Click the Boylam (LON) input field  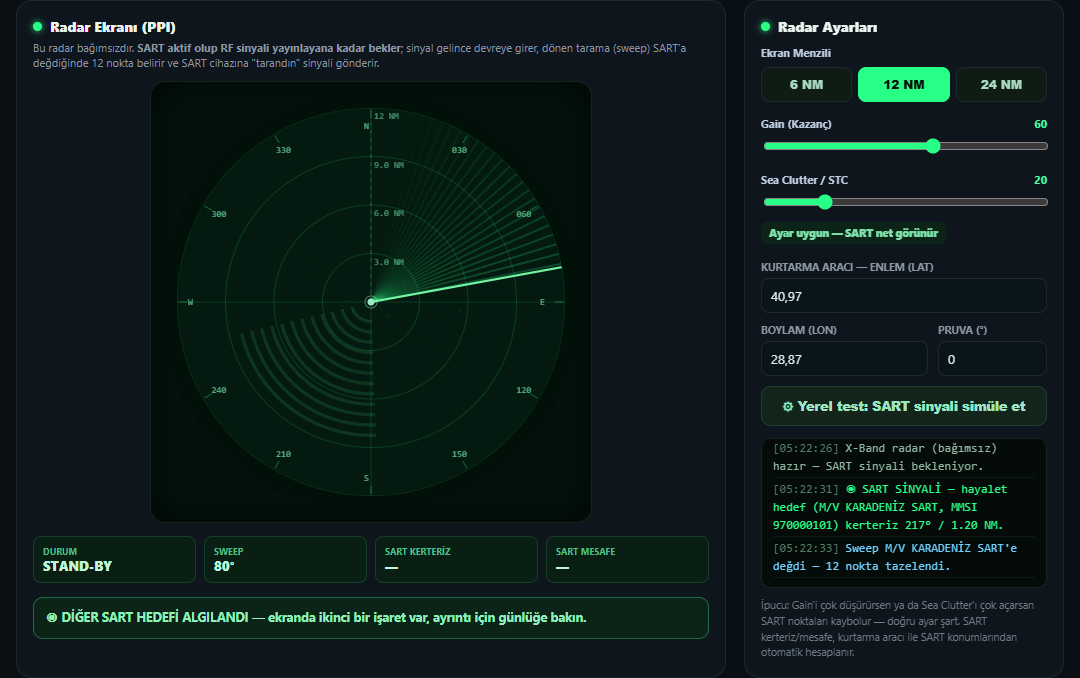(844, 359)
